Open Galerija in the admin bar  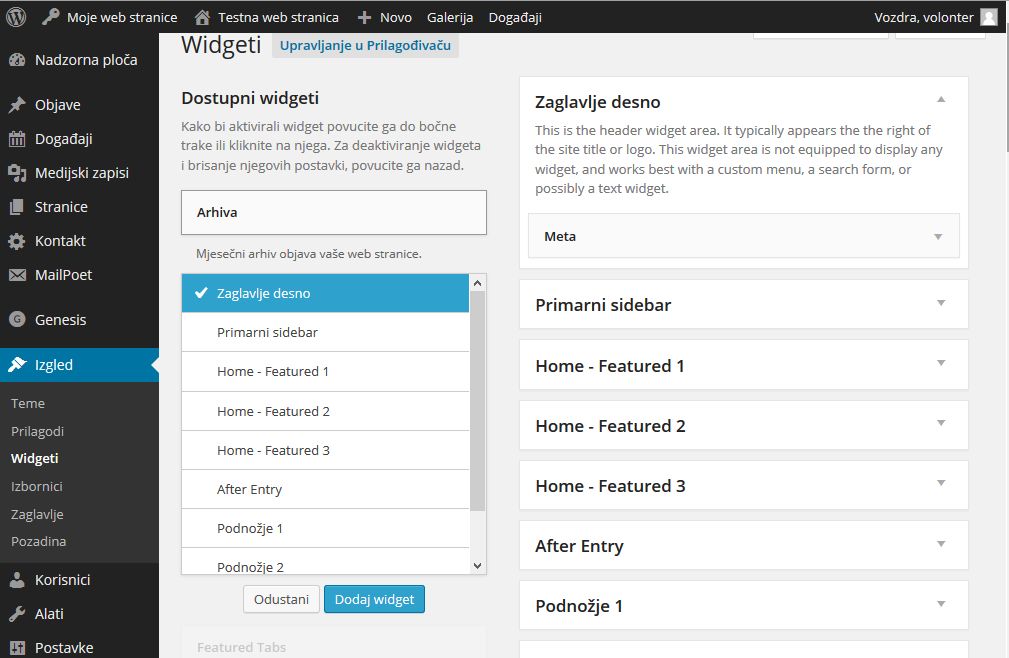pos(450,17)
